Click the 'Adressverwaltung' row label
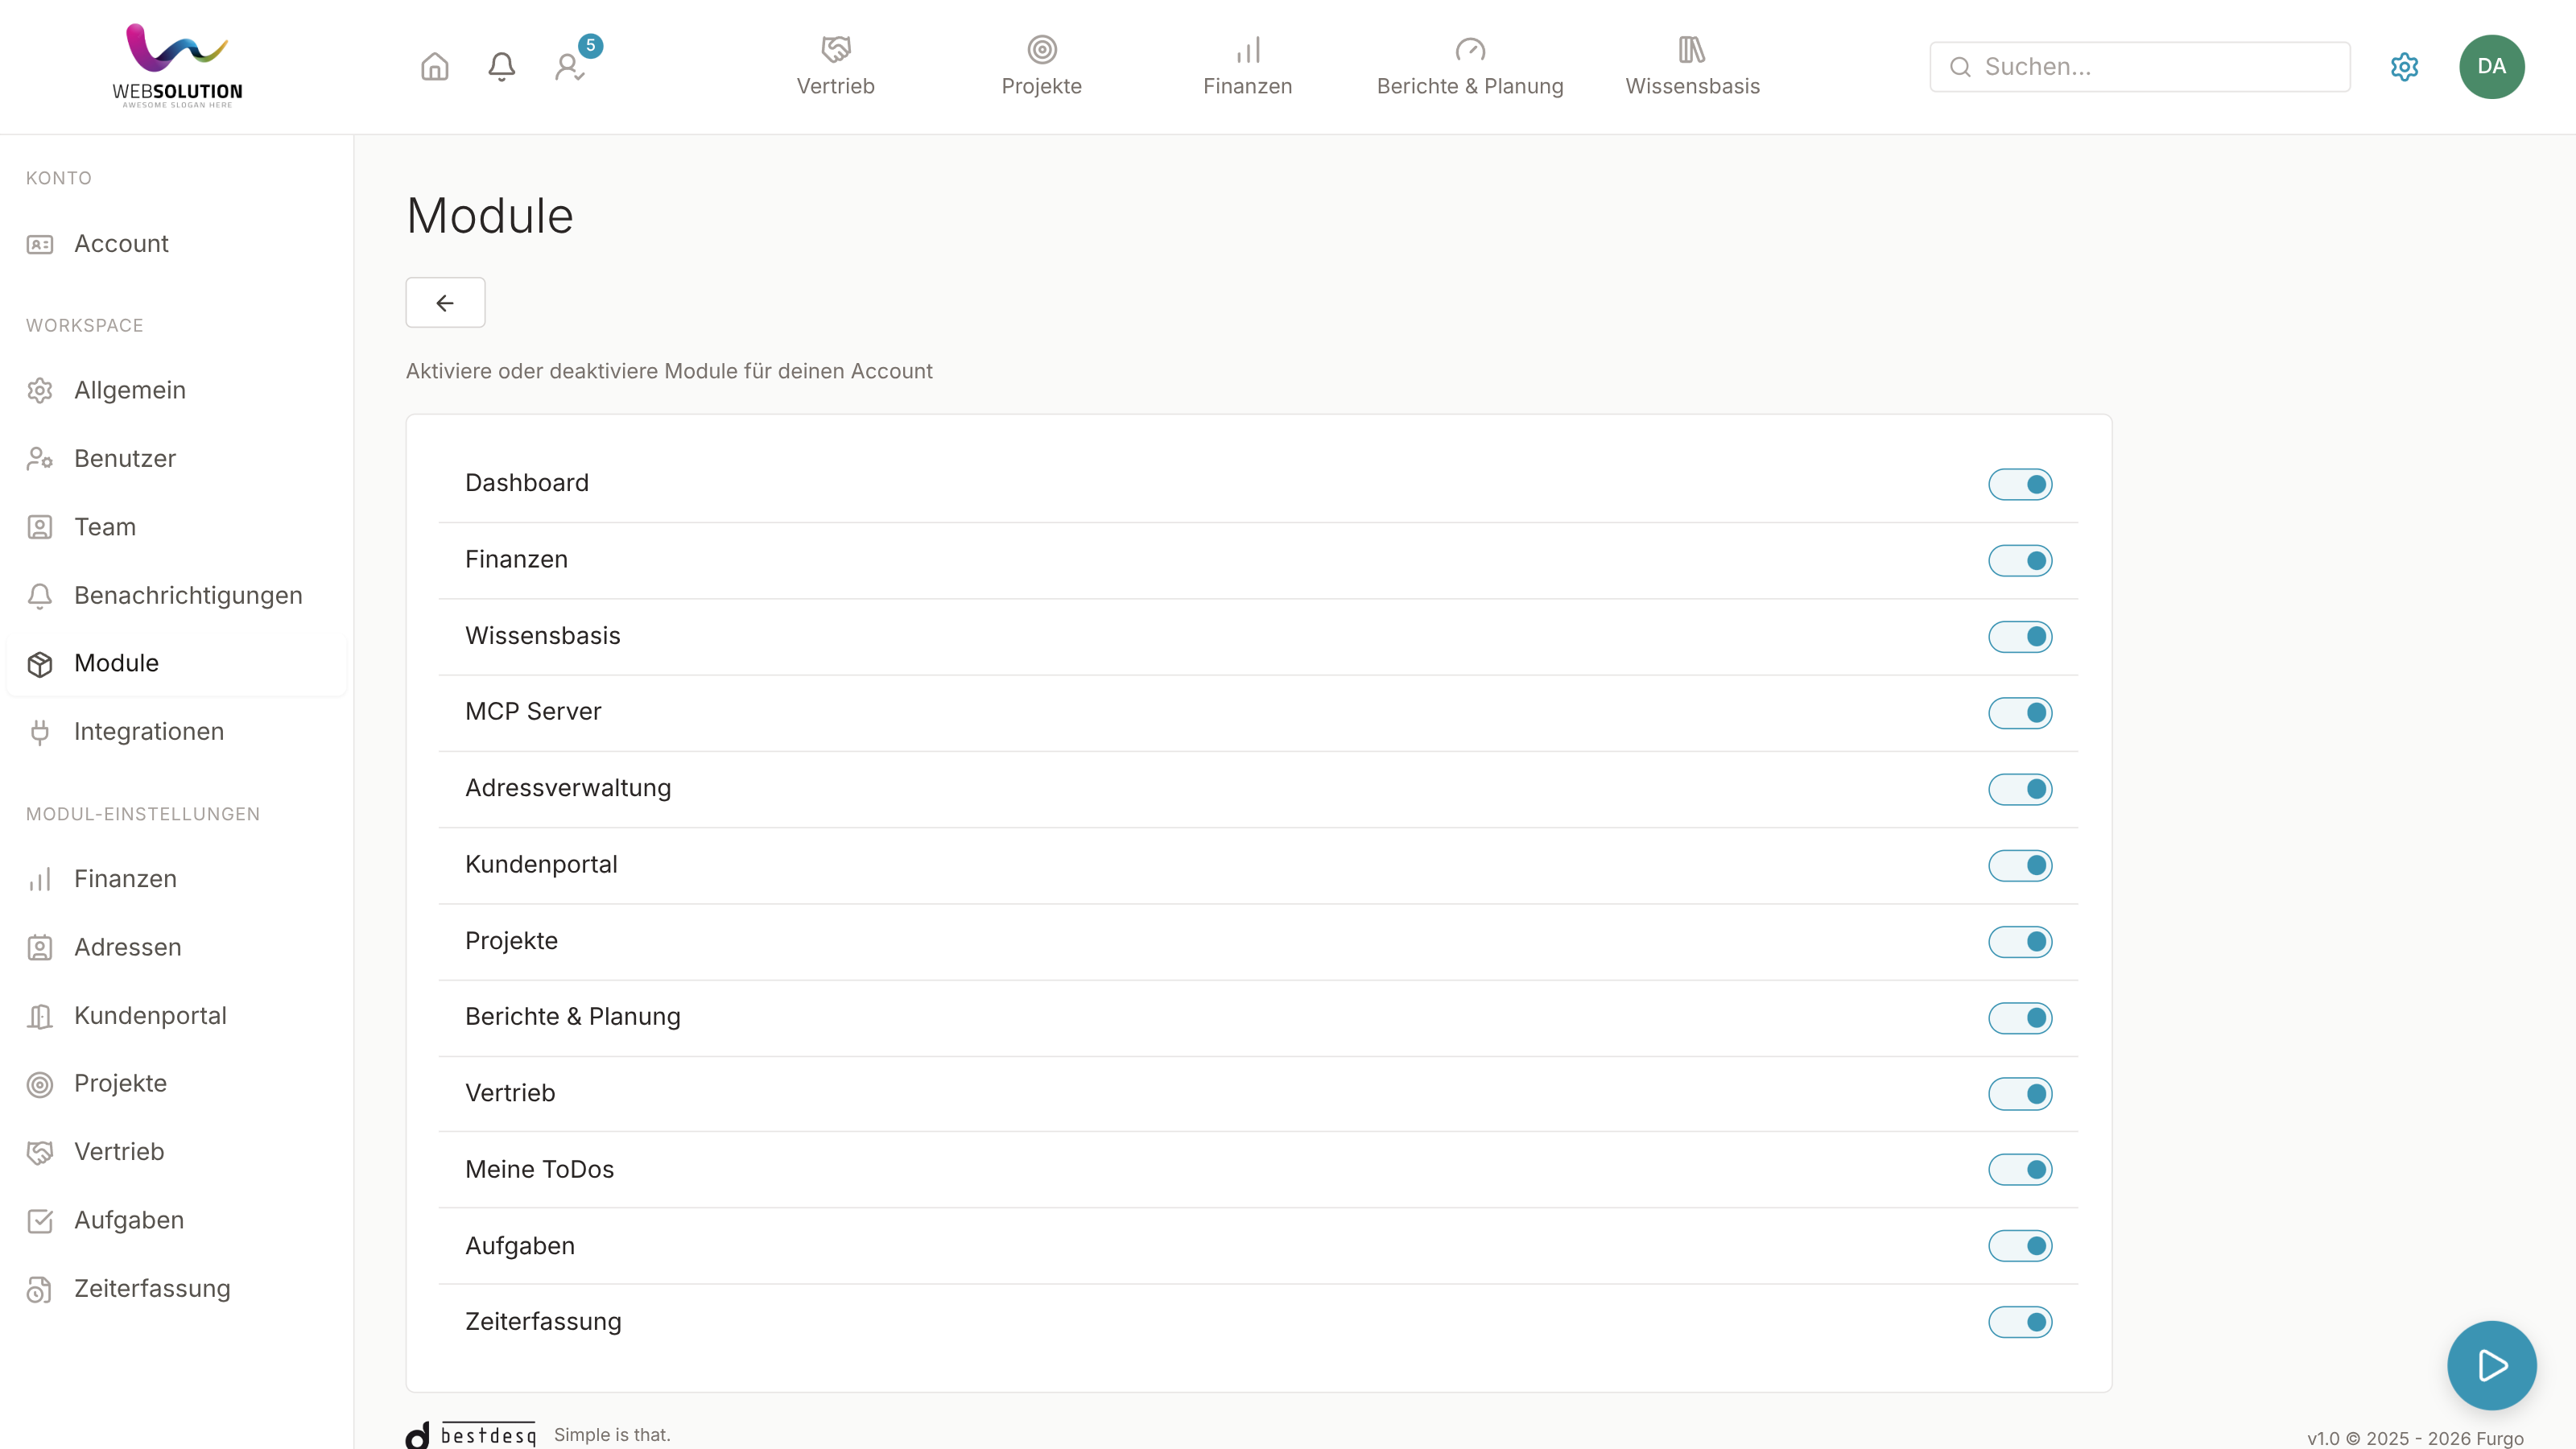 click(x=568, y=789)
